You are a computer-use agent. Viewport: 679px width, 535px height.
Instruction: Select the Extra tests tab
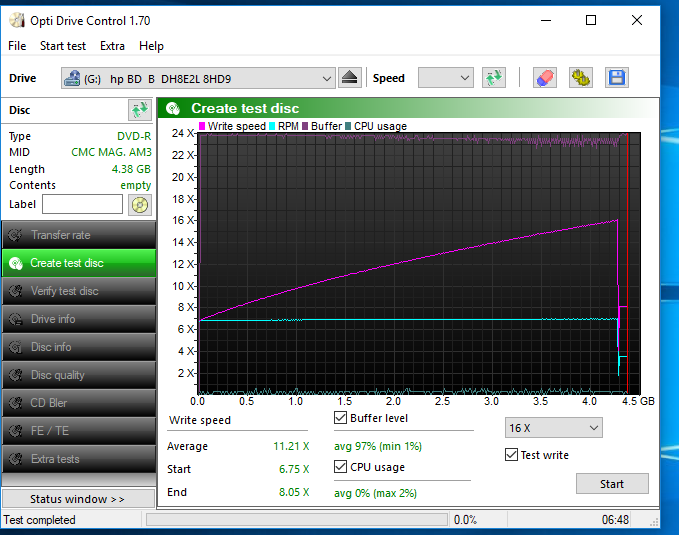pyautogui.click(x=79, y=459)
